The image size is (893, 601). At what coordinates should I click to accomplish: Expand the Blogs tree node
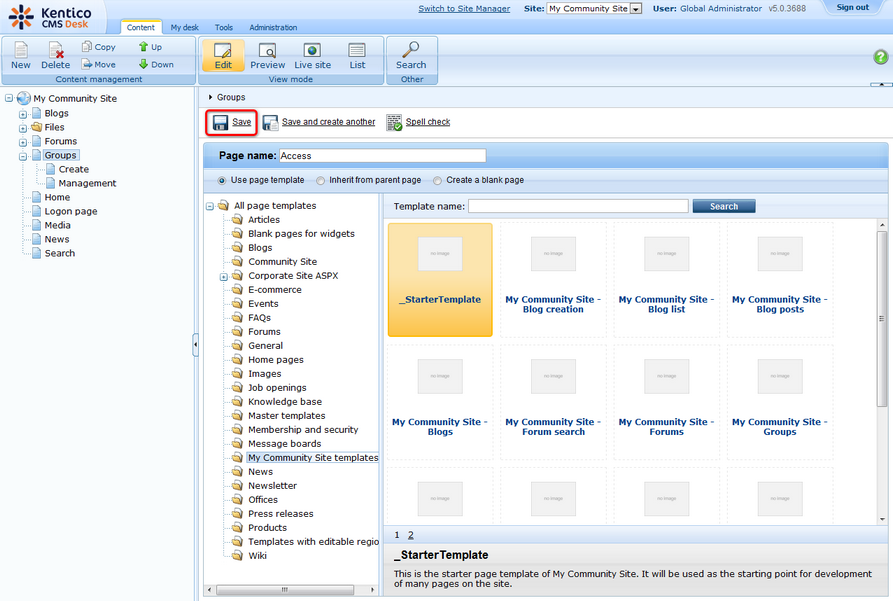[x=23, y=114]
